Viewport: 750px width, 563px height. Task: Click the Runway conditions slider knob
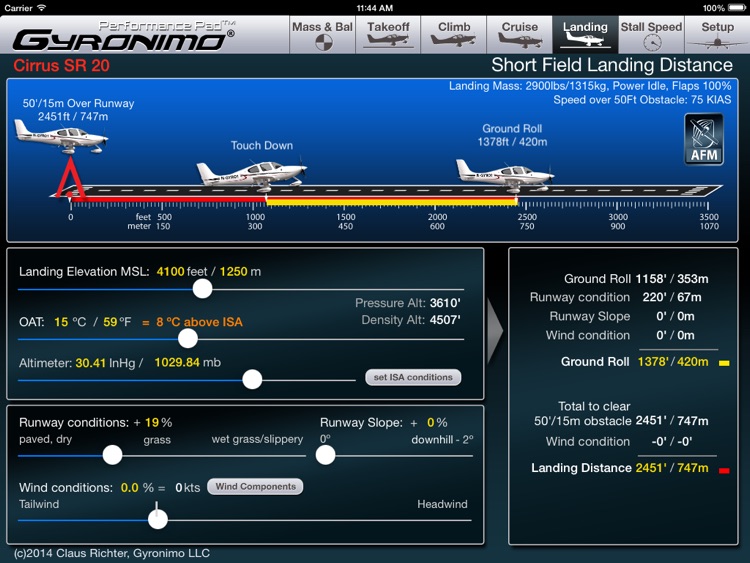pos(112,455)
